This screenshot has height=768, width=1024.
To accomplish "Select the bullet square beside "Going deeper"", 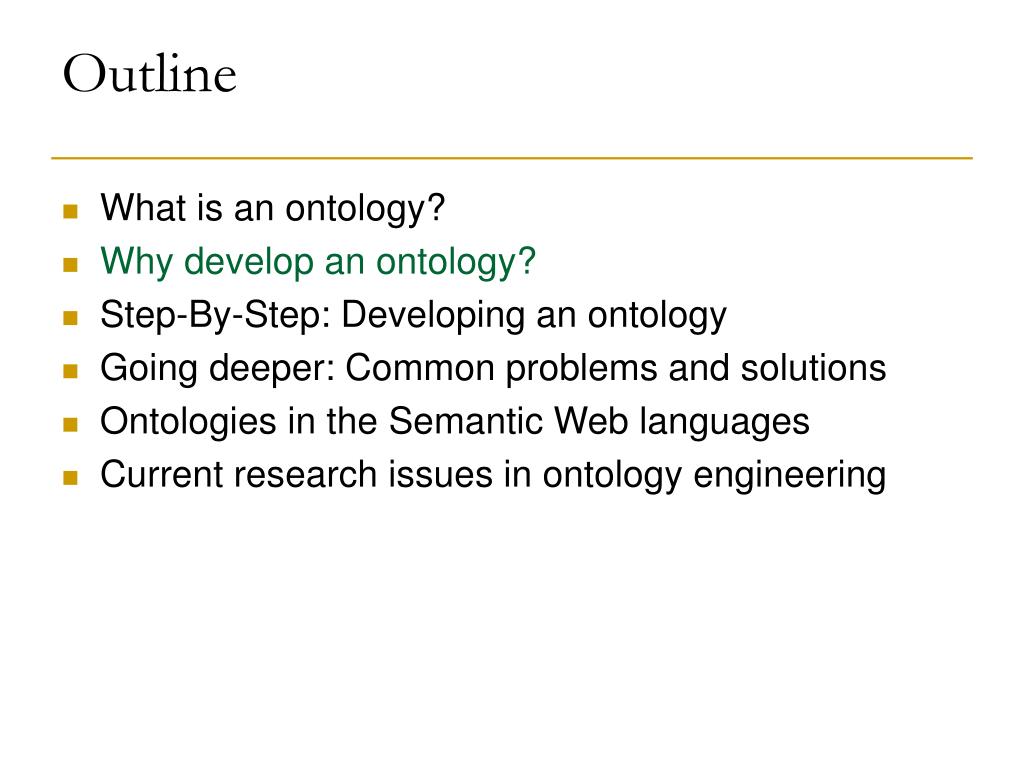I will coord(71,371).
